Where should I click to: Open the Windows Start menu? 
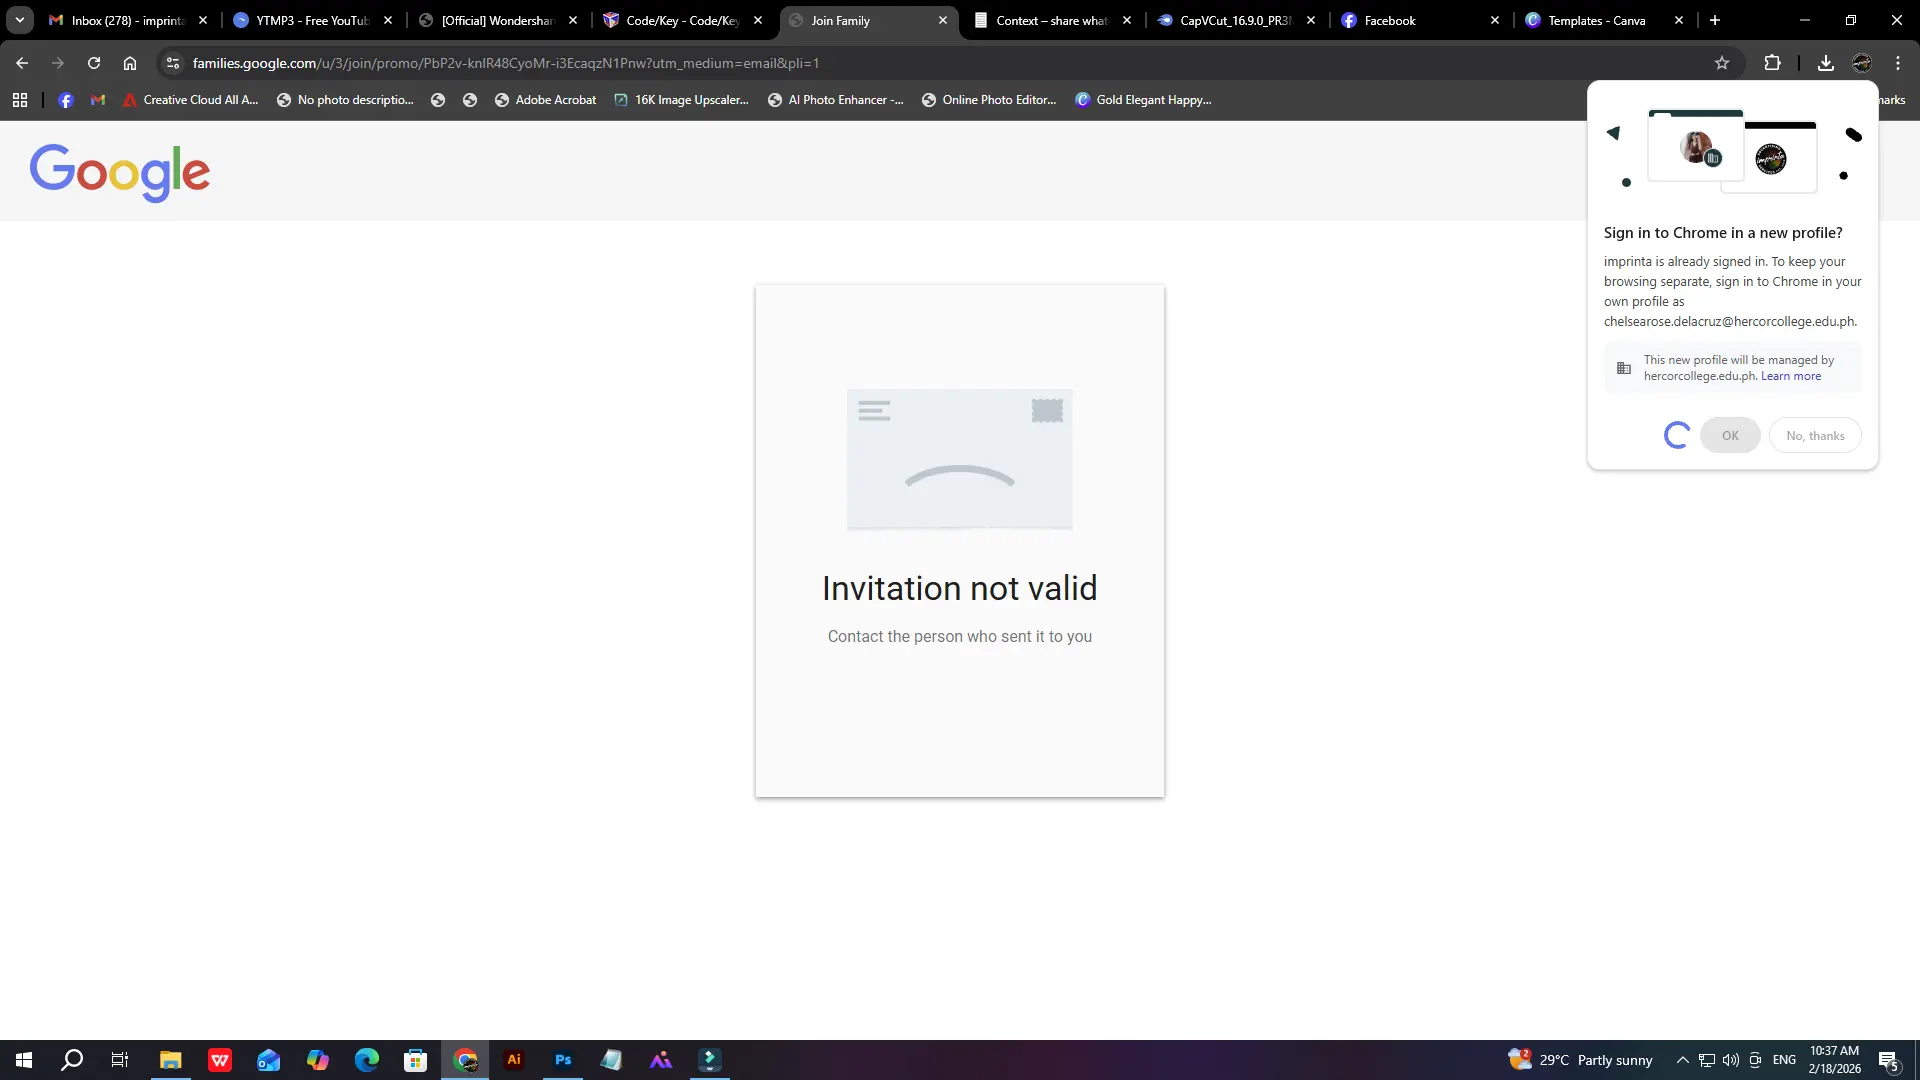[x=24, y=1060]
